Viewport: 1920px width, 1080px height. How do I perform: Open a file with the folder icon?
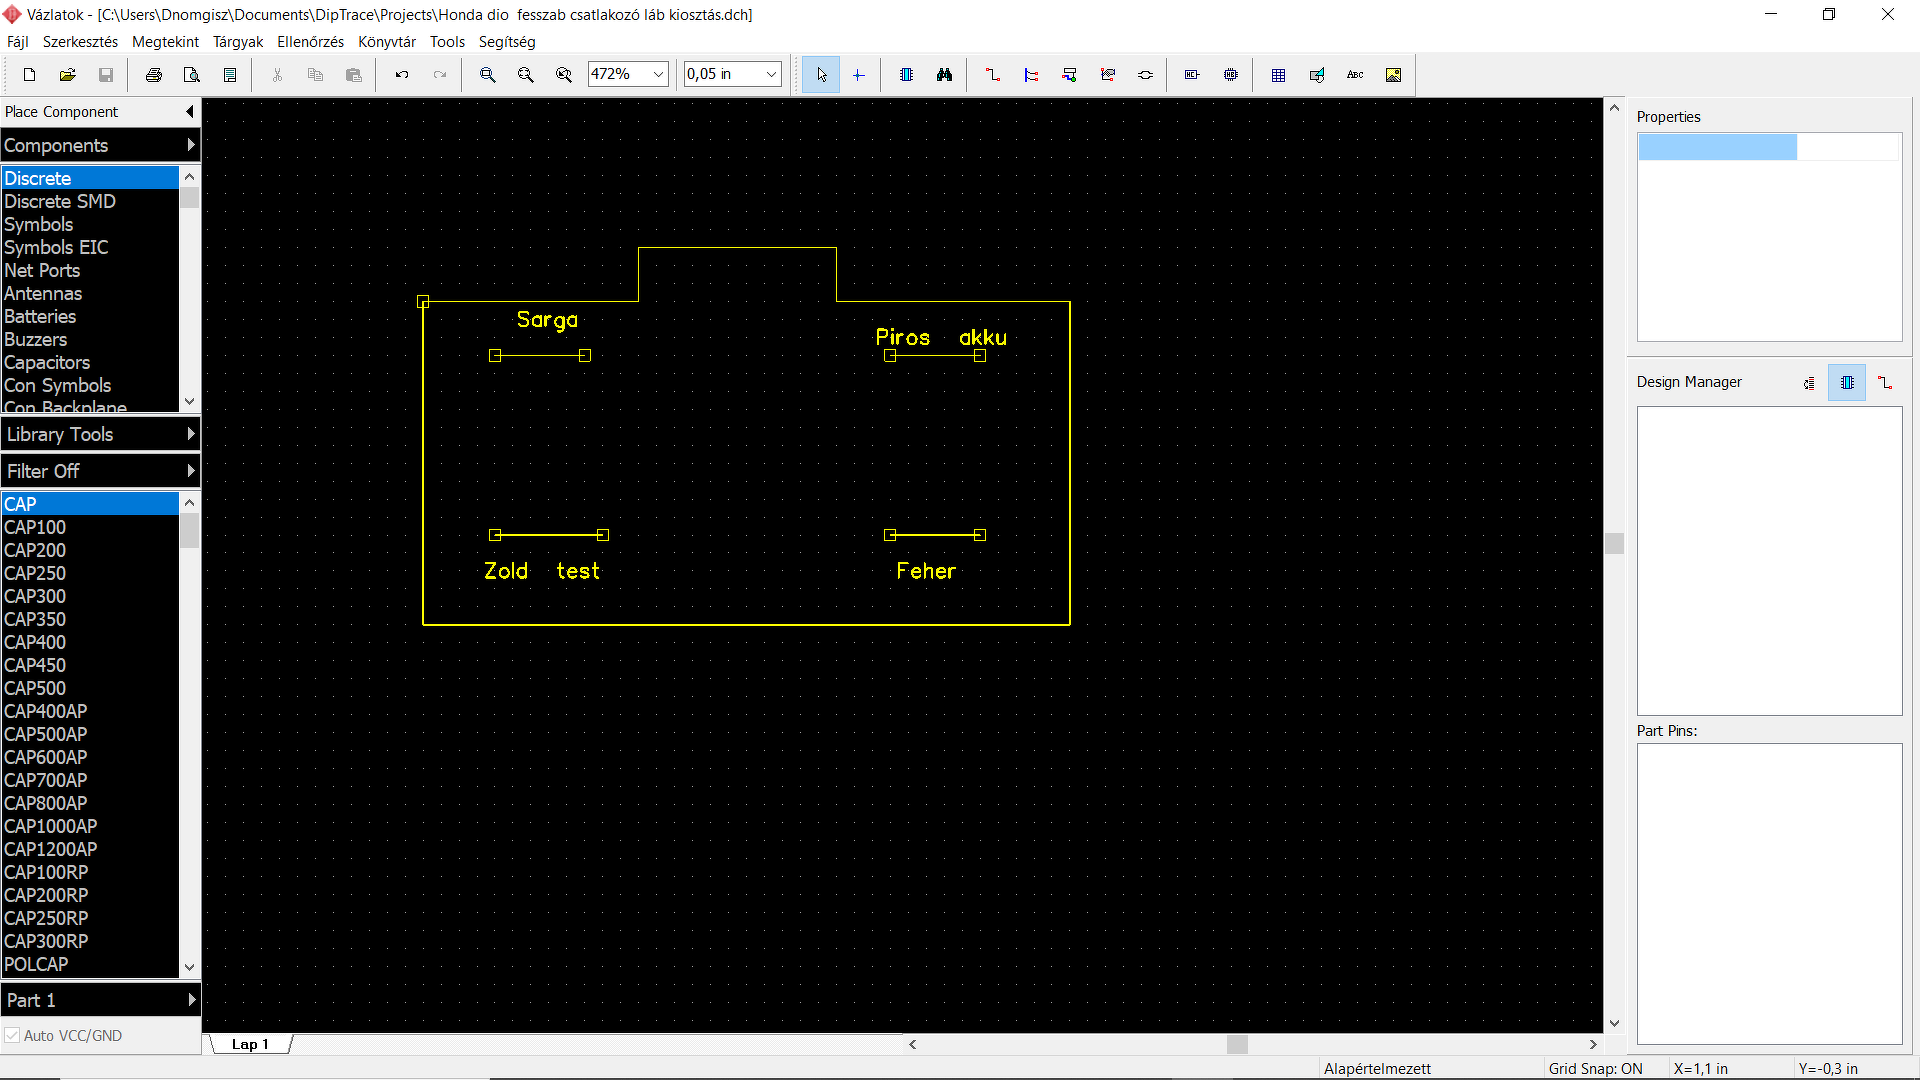click(67, 75)
